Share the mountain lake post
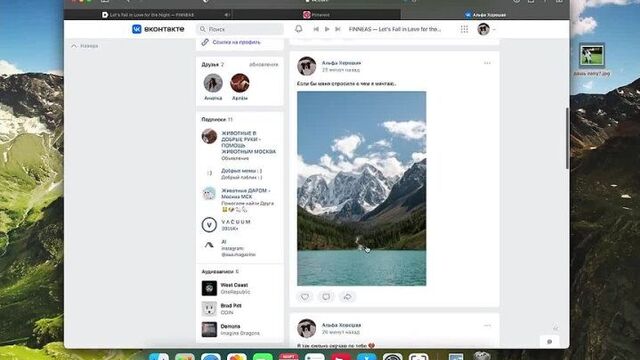 pyautogui.click(x=347, y=297)
